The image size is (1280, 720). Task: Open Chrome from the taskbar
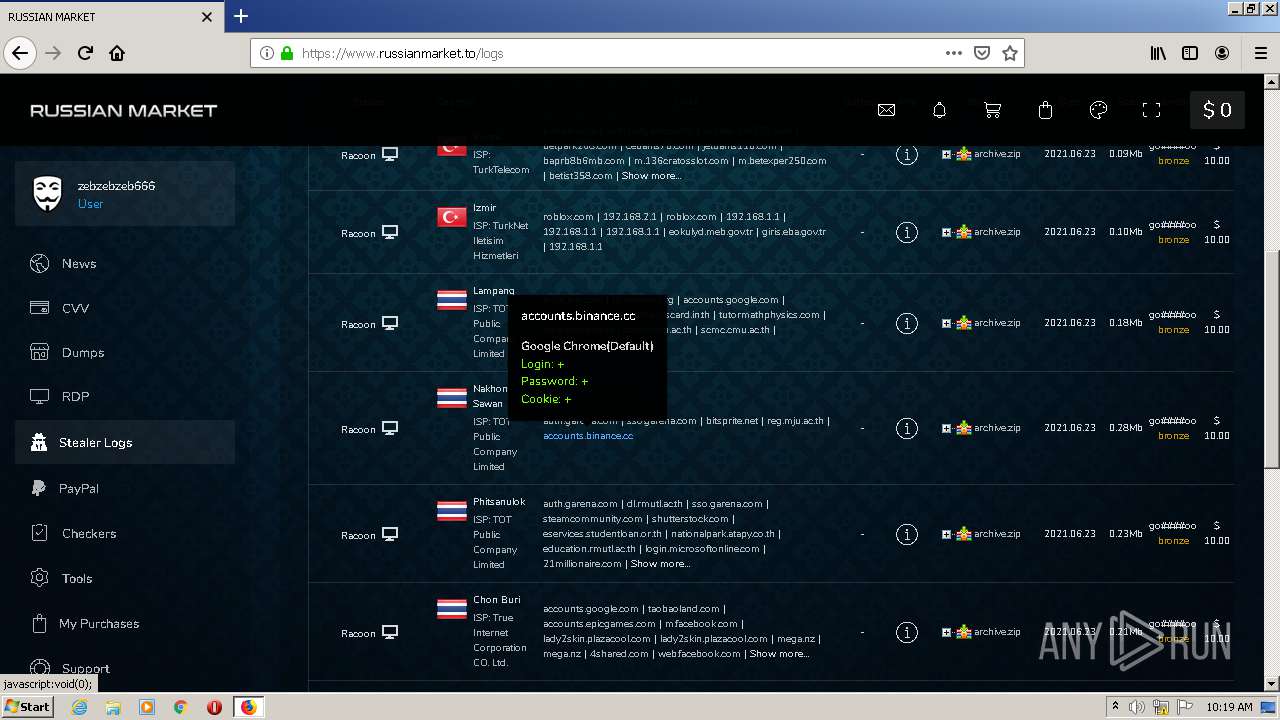click(180, 707)
